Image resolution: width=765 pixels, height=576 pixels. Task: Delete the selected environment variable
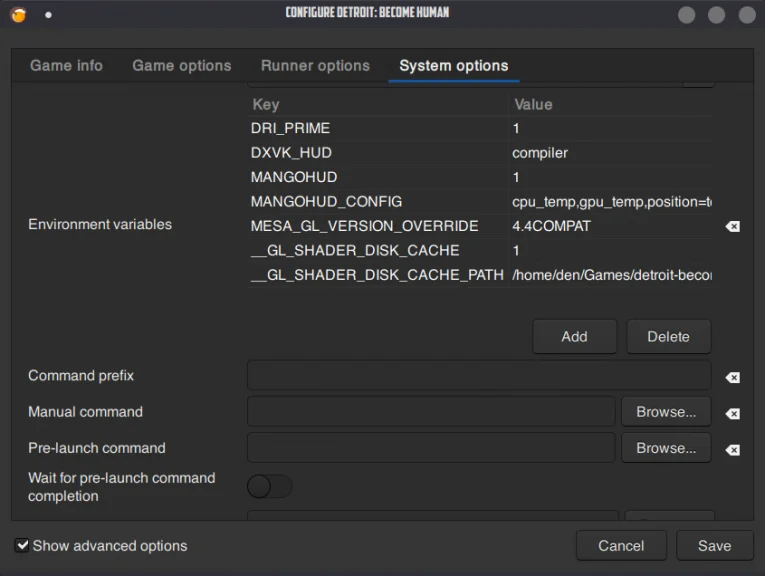click(x=668, y=337)
